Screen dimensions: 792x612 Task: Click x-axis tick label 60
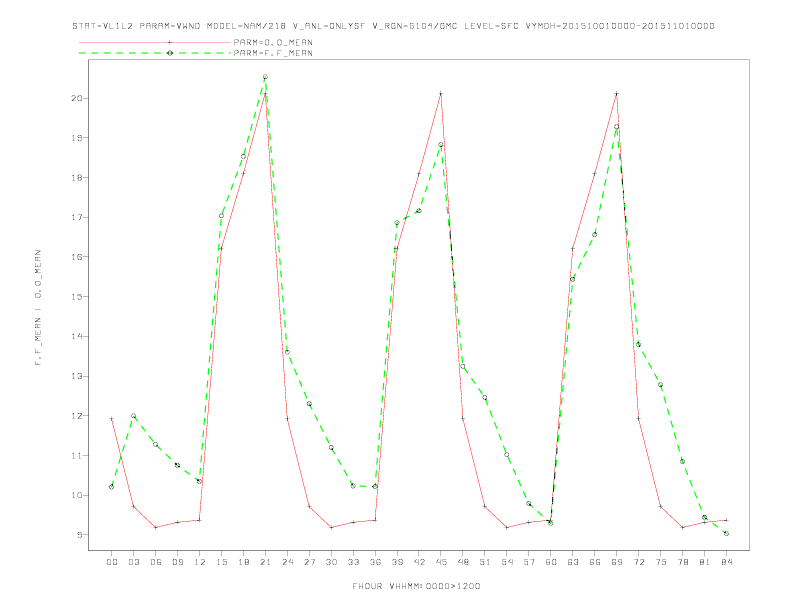click(x=551, y=562)
